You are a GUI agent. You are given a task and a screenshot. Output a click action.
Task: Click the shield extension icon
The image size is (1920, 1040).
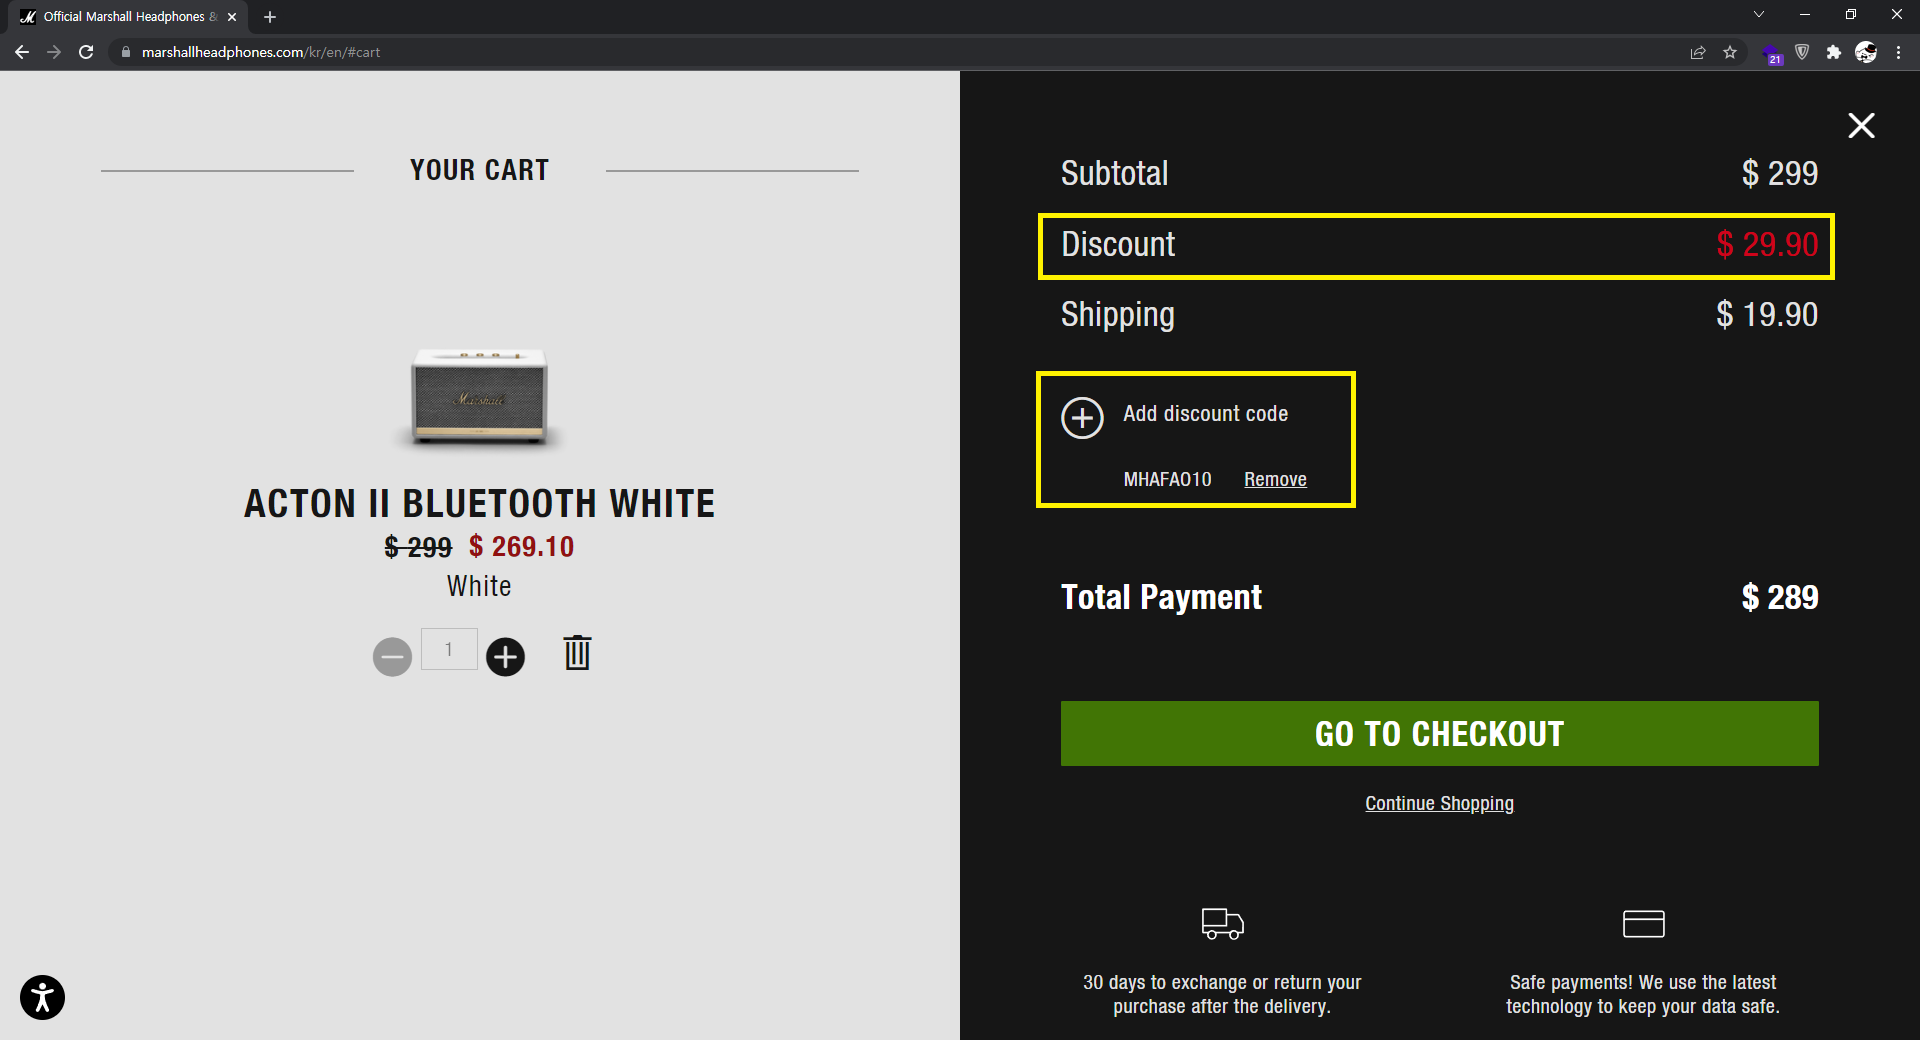[1802, 52]
